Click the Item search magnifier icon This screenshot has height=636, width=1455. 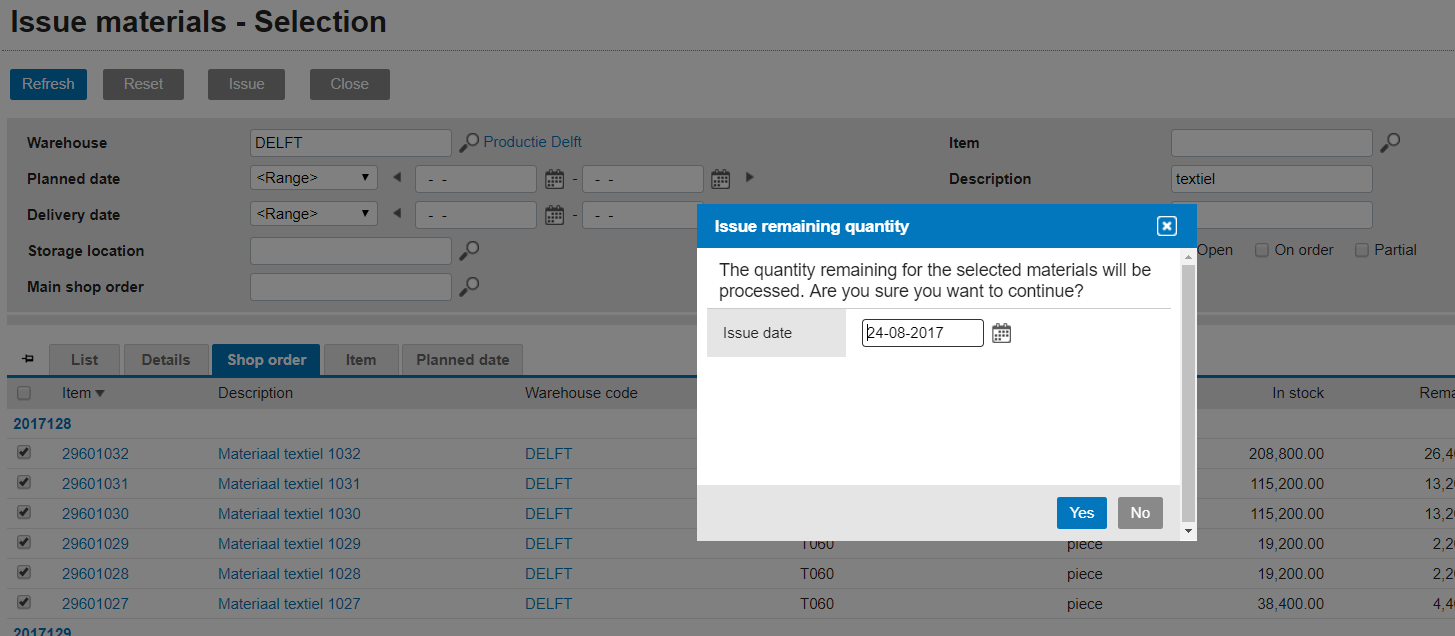pos(1390,143)
